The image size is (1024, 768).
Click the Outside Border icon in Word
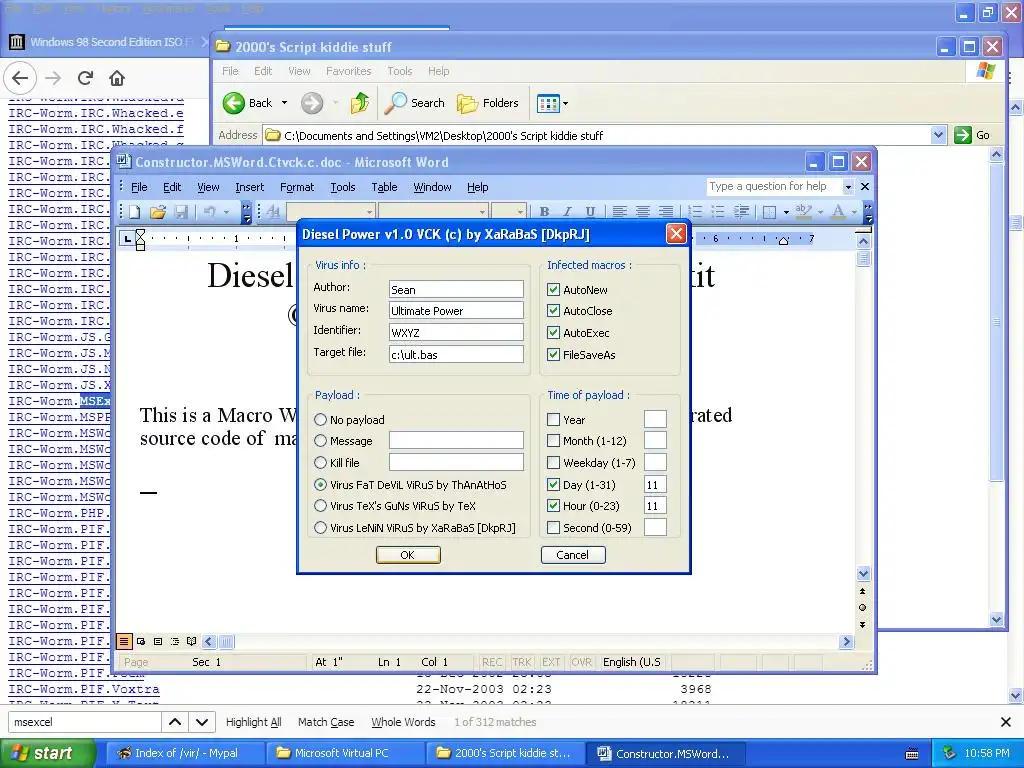click(x=770, y=212)
